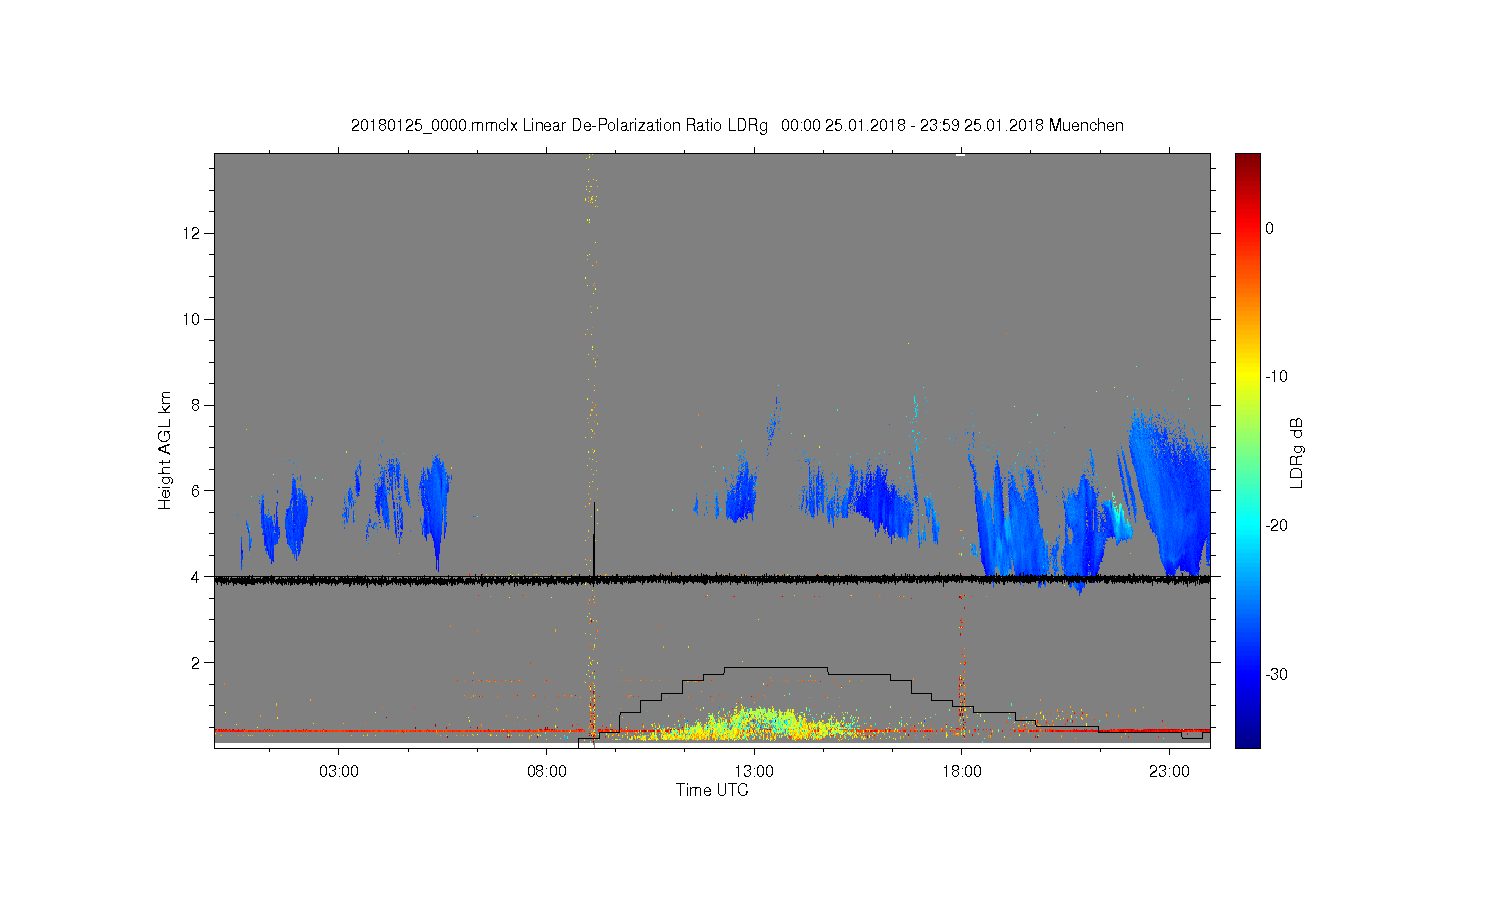The image size is (1500, 900).
Task: Click the height tick label 2
Action: (196, 663)
